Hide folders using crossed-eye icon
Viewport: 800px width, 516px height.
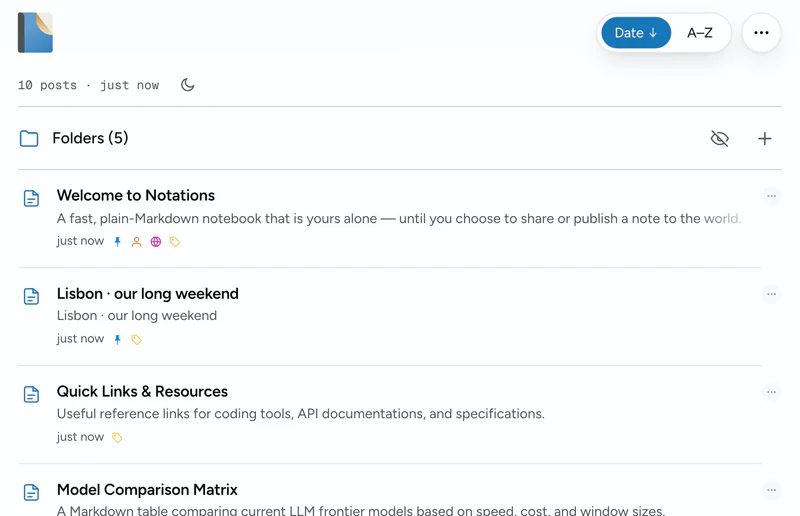point(719,138)
